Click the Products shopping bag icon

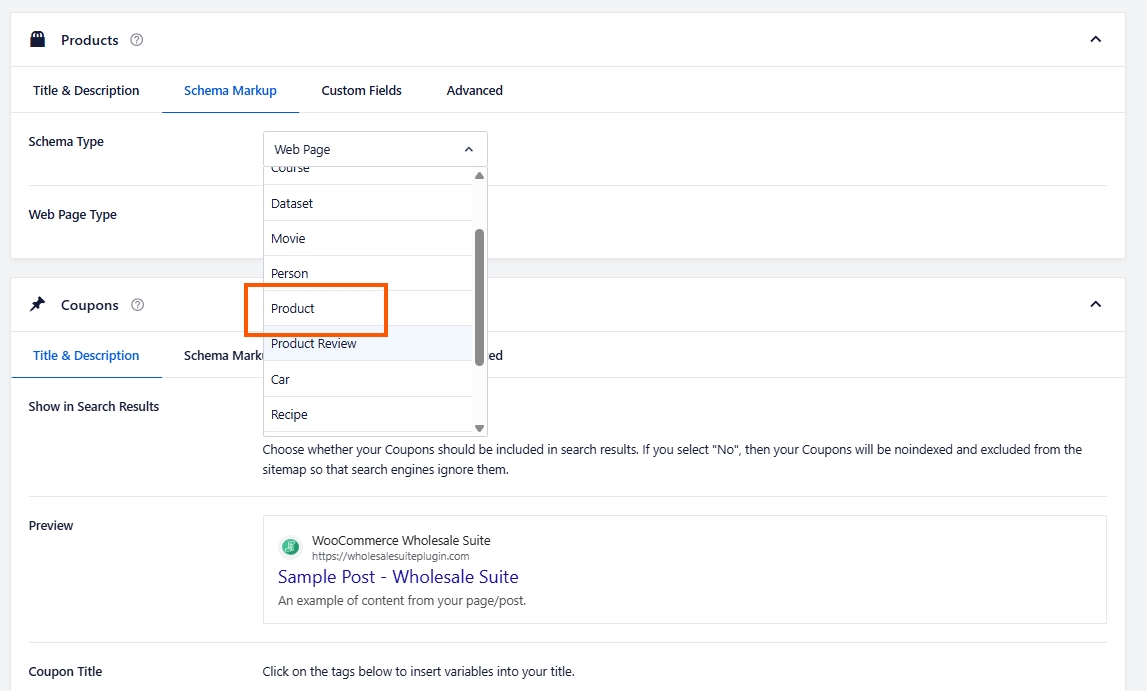click(x=38, y=40)
